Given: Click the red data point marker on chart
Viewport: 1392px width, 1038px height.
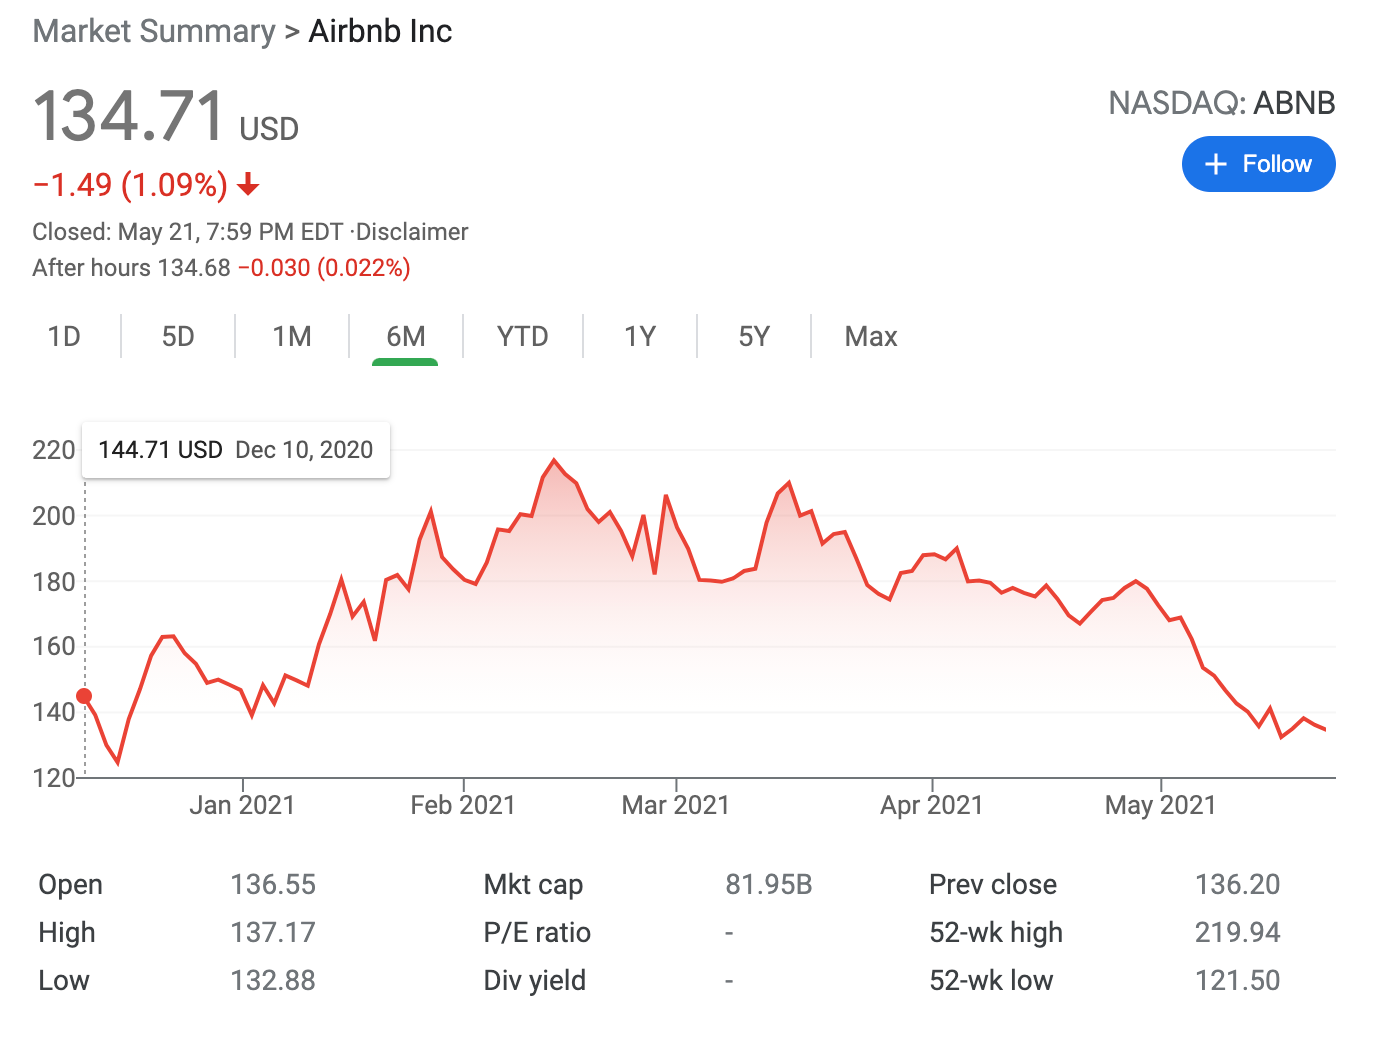Looking at the screenshot, I should click(84, 696).
